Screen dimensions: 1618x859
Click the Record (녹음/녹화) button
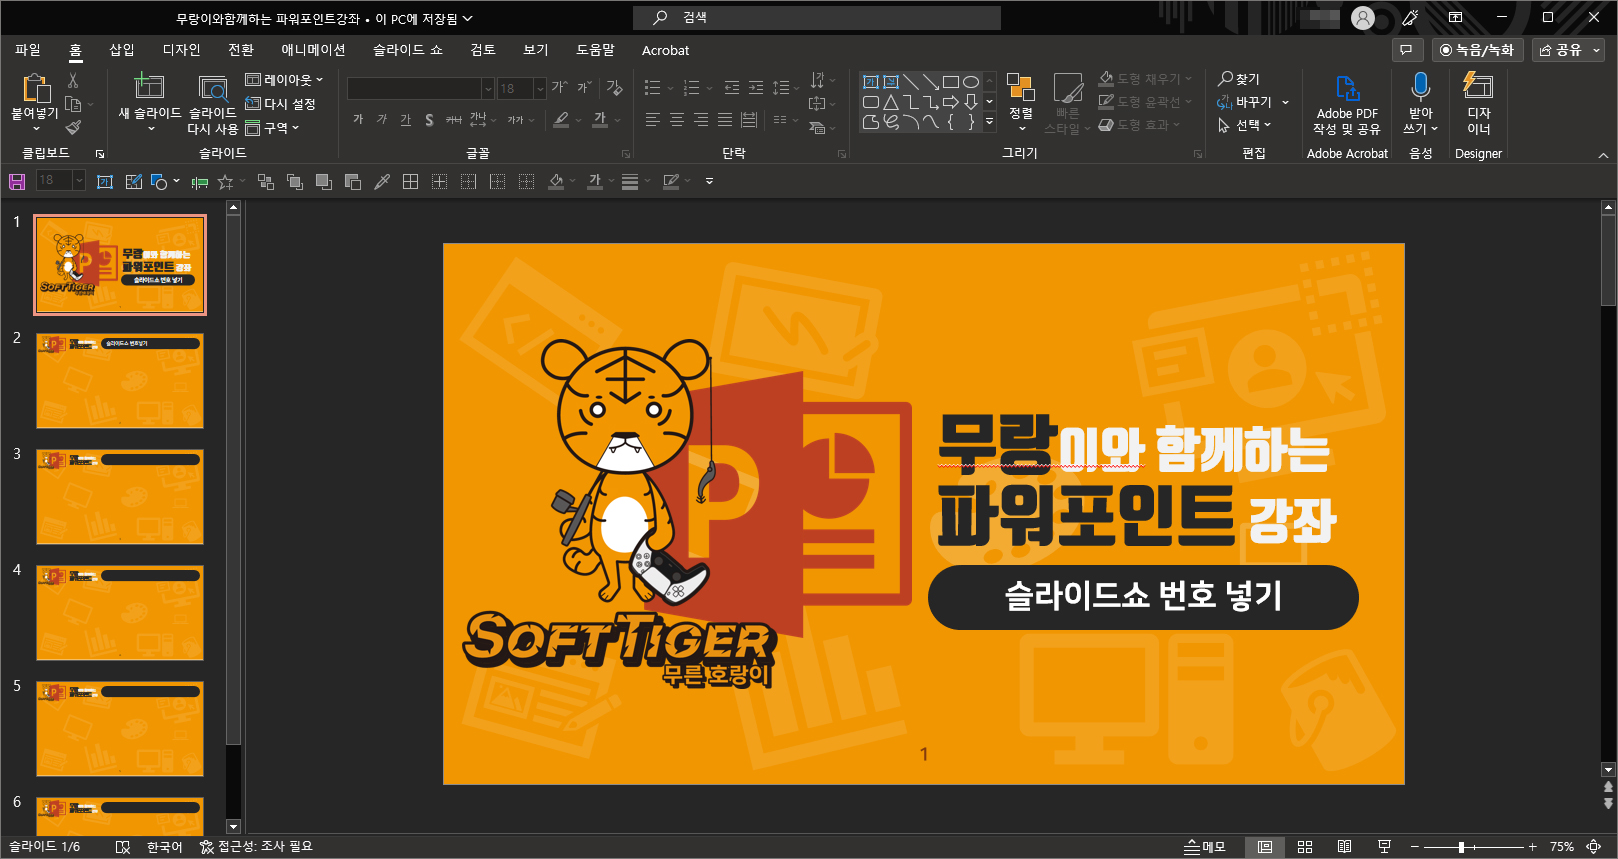[x=1478, y=50]
